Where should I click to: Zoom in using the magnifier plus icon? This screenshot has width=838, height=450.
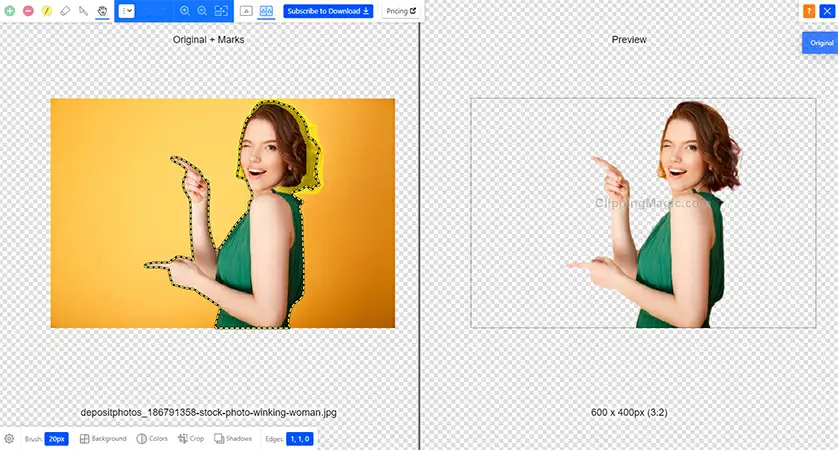[x=185, y=11]
